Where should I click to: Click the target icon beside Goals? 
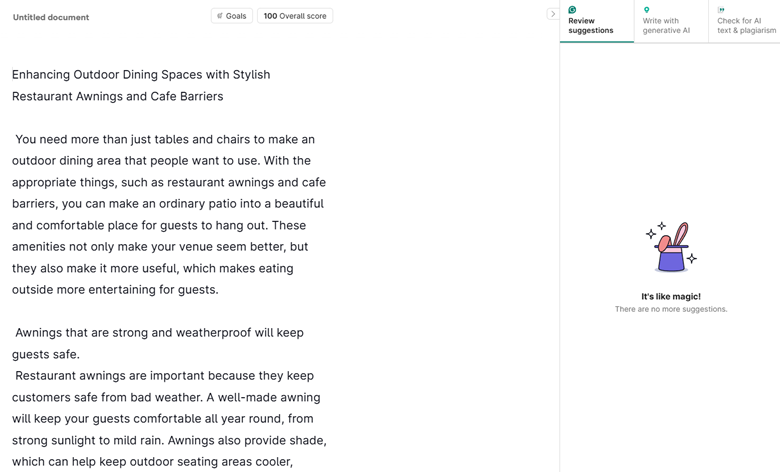(220, 16)
